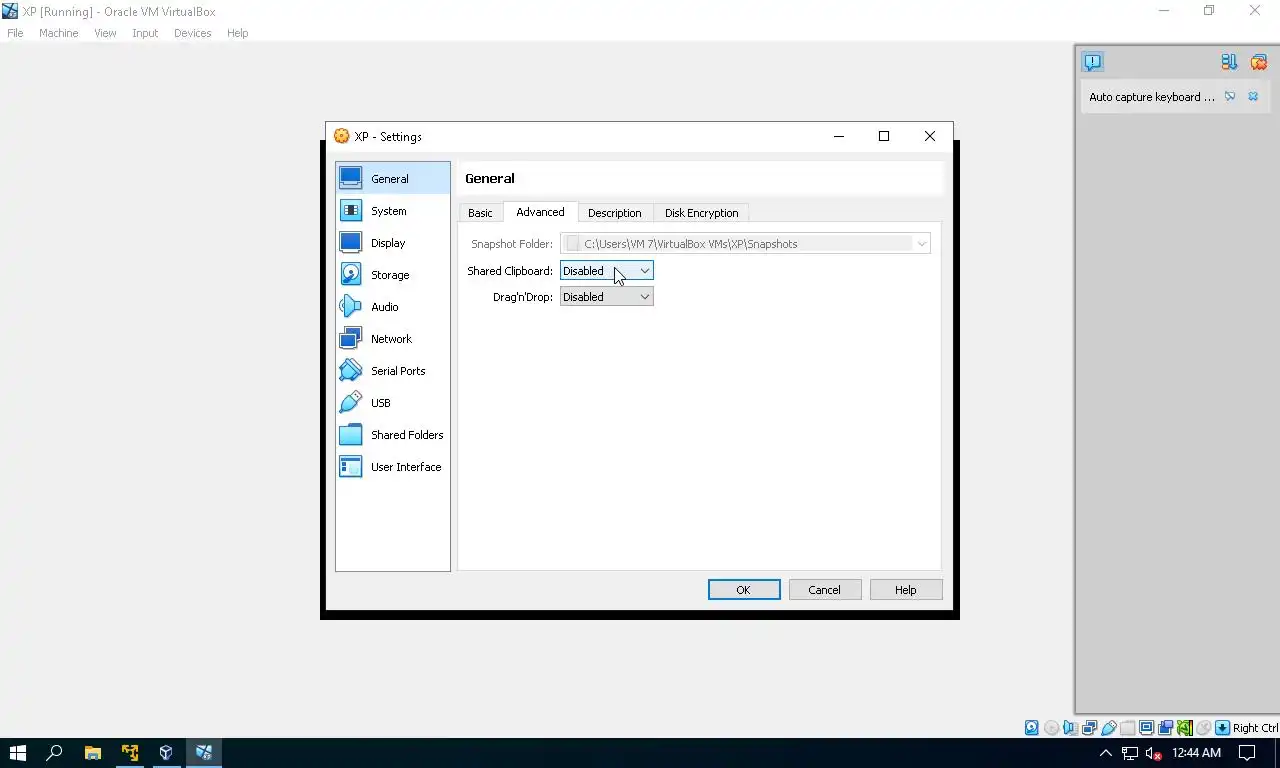Open the Input menu
This screenshot has width=1280, height=768.
(145, 33)
